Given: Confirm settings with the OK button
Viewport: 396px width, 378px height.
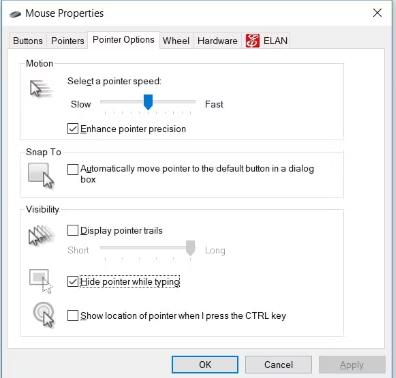Looking at the screenshot, I should [x=205, y=364].
